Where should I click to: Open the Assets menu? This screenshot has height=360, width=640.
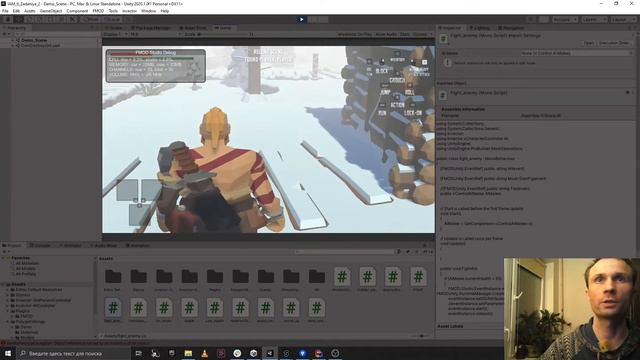click(x=30, y=11)
